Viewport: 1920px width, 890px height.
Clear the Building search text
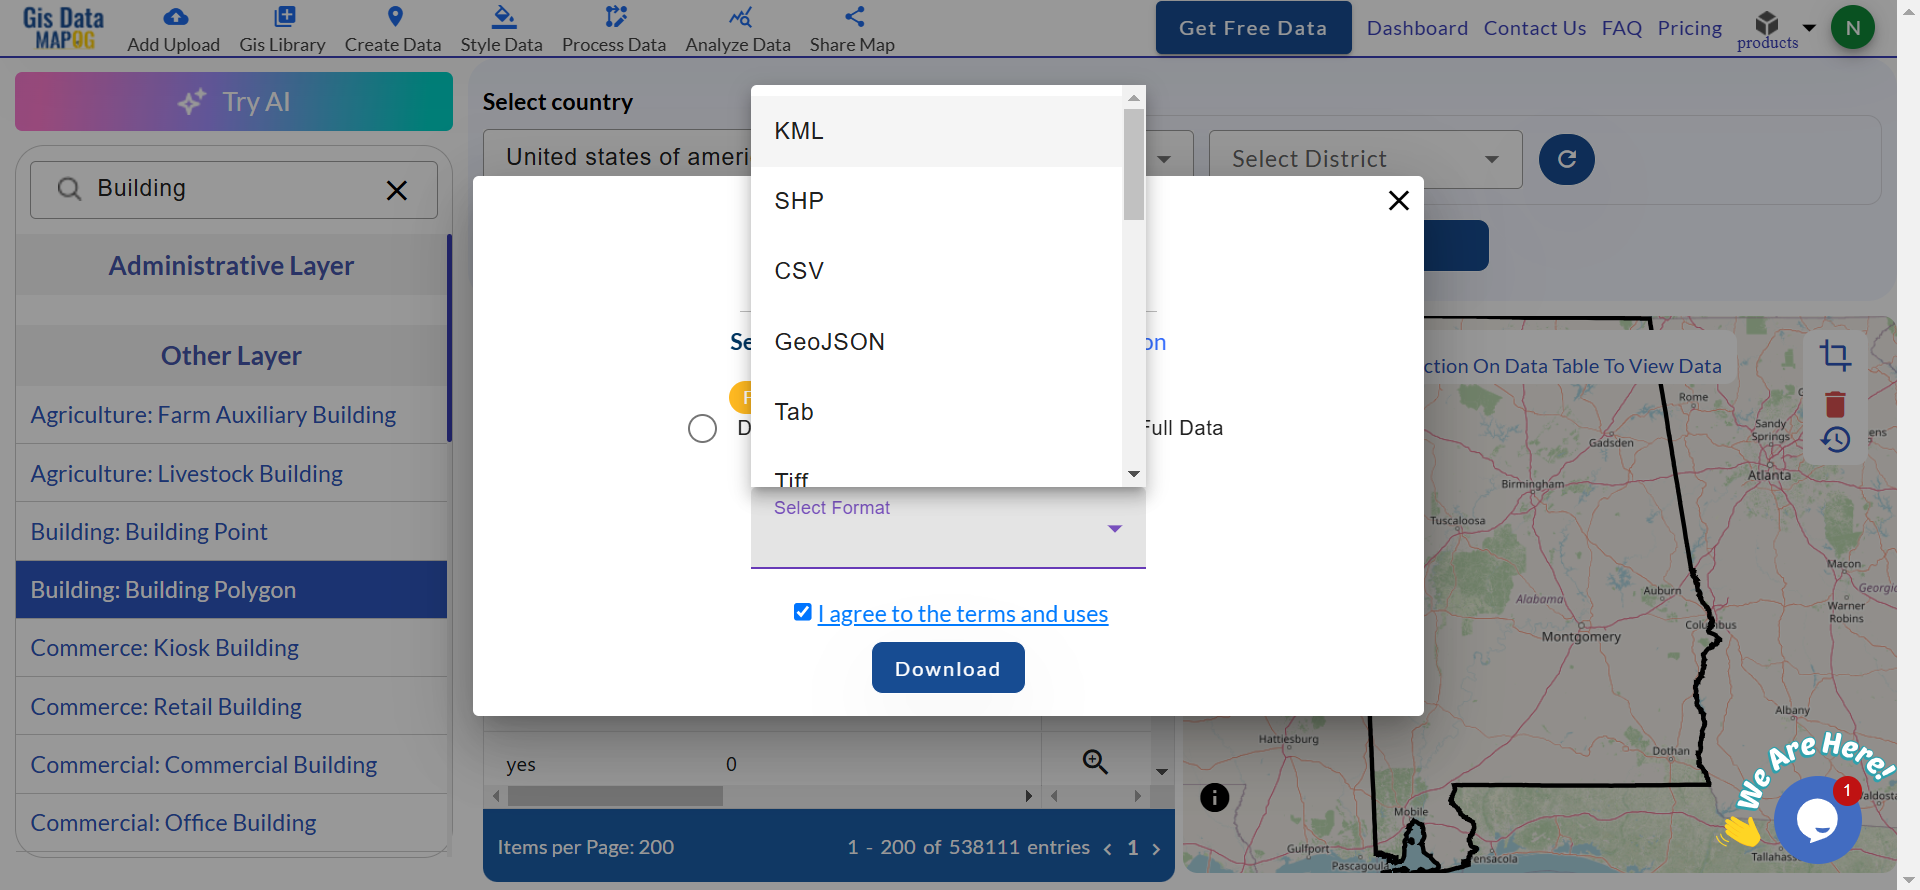coord(397,190)
